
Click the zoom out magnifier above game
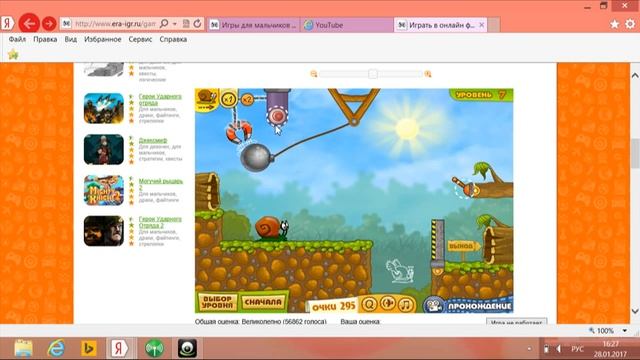click(x=313, y=74)
